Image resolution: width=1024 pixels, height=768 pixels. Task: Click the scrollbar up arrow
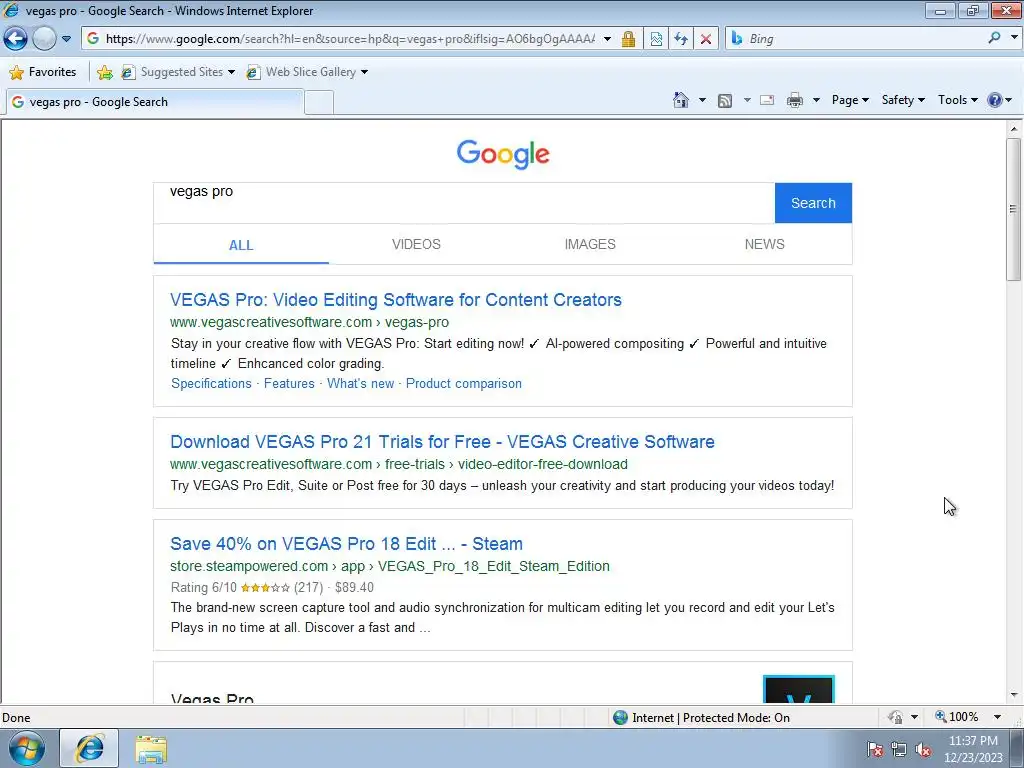click(1013, 129)
